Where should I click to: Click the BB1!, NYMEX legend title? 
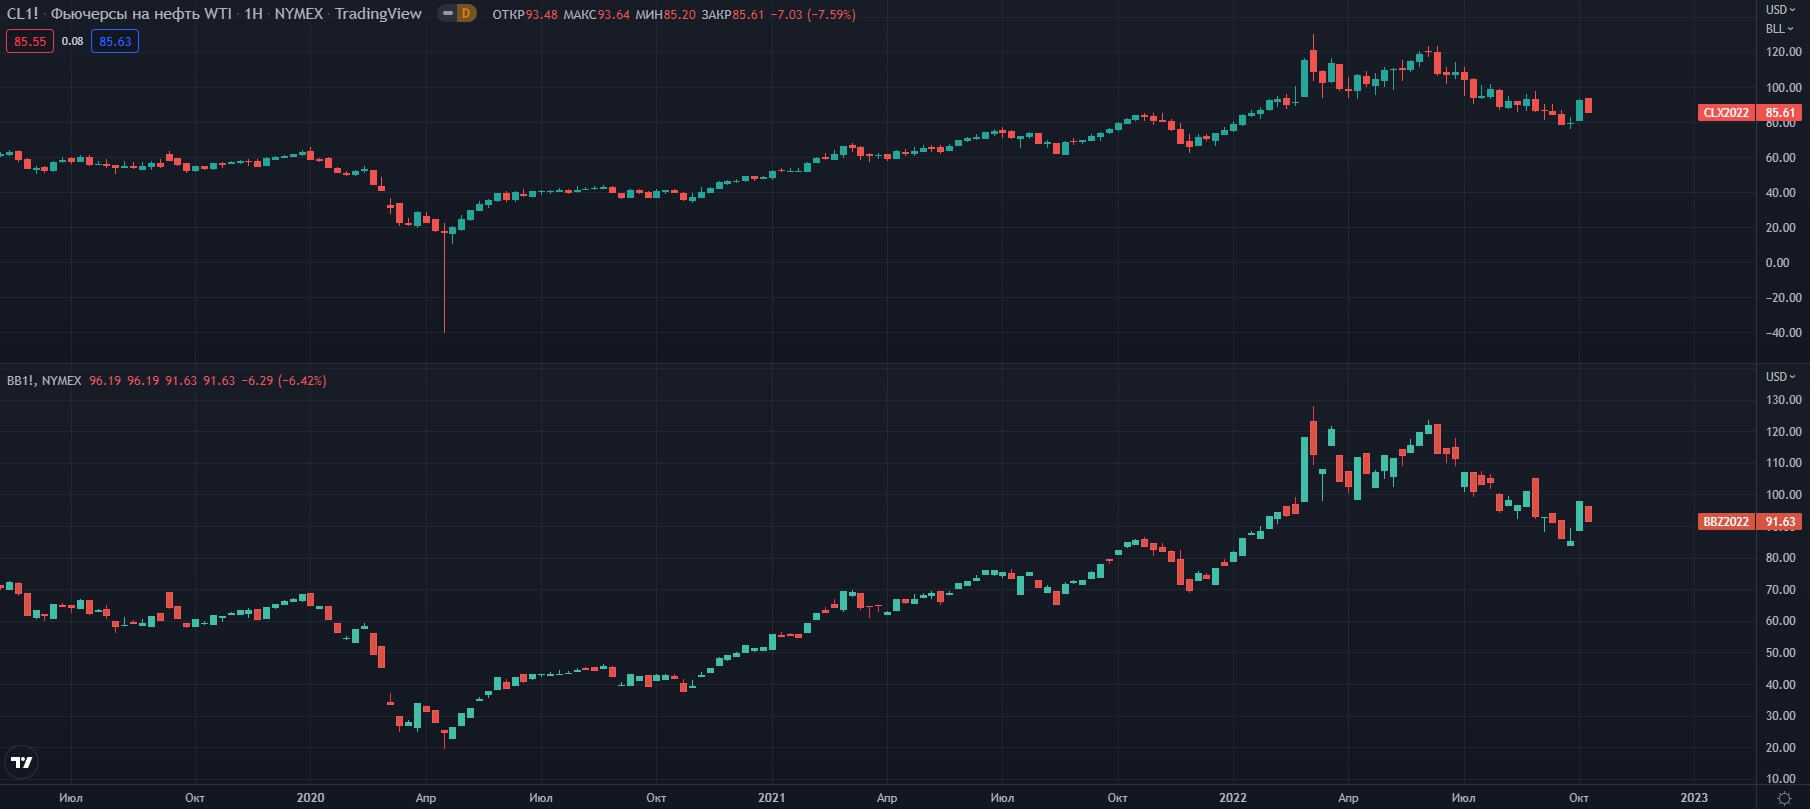[44, 381]
